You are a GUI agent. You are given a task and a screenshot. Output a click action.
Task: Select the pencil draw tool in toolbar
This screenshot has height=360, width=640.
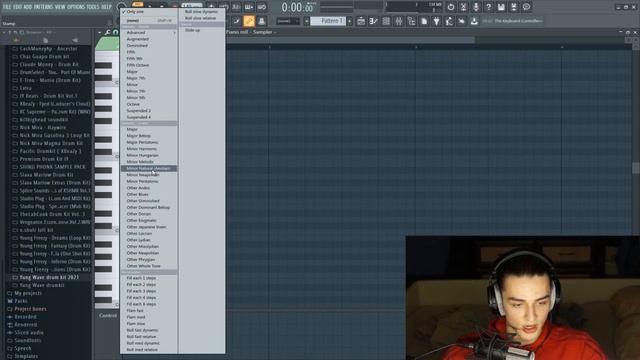249,21
